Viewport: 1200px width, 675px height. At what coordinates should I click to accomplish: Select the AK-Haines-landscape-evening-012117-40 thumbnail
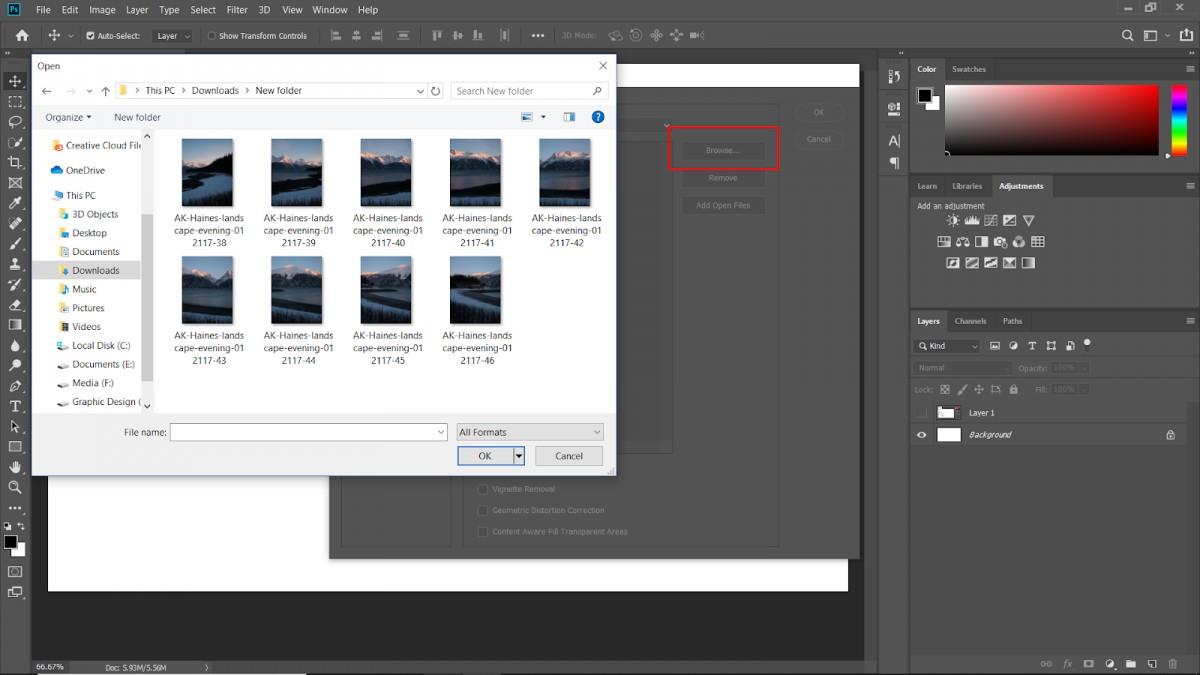point(387,172)
